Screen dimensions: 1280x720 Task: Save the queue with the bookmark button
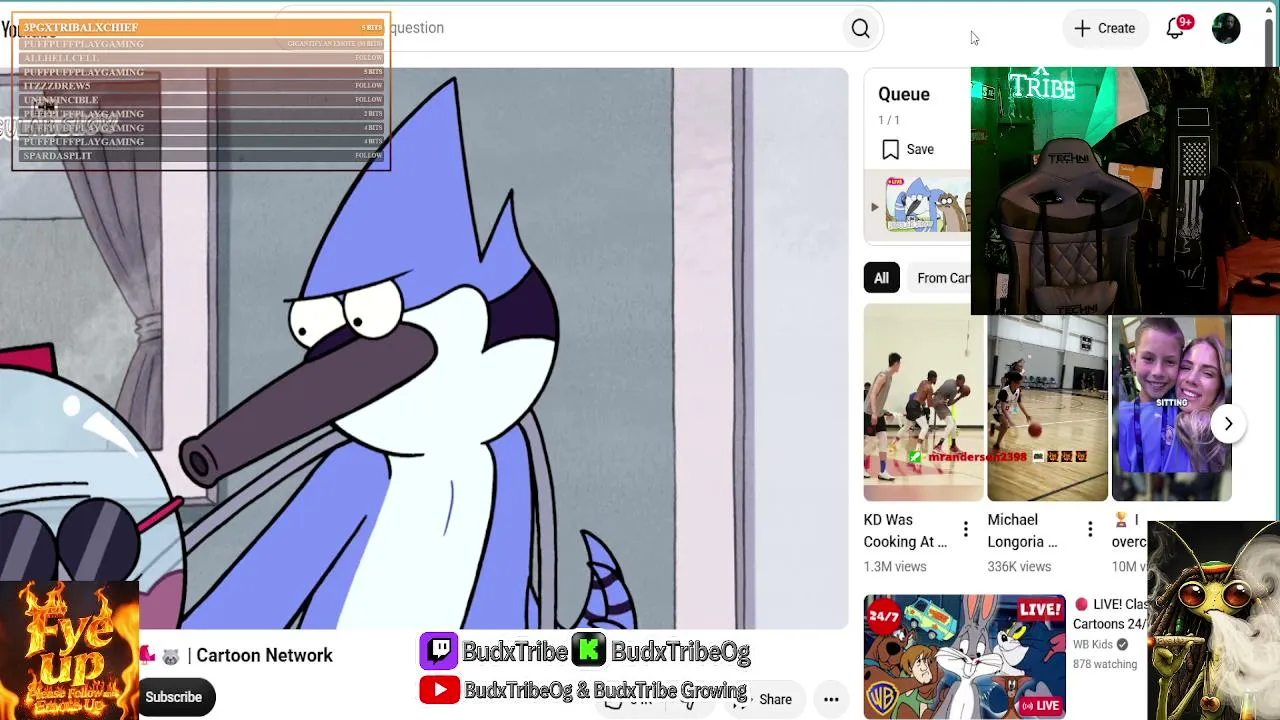coord(908,150)
